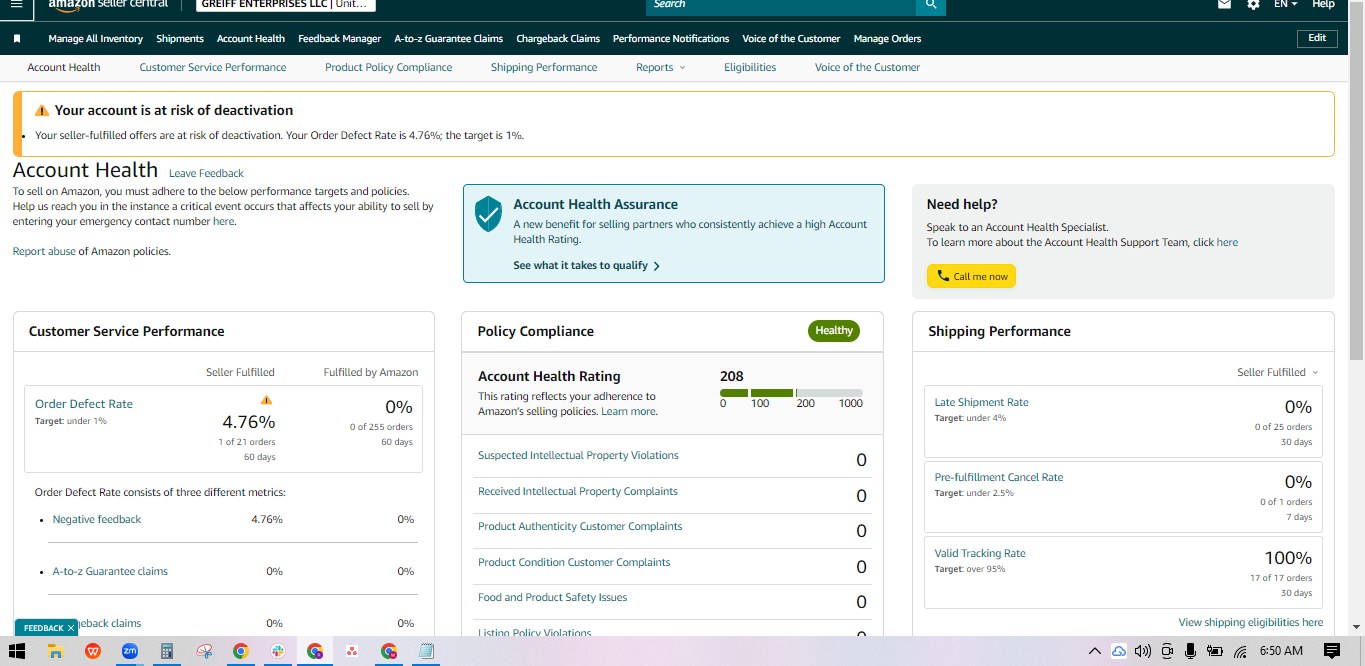Open File Explorer from taskbar
1365x666 pixels.
click(x=56, y=651)
